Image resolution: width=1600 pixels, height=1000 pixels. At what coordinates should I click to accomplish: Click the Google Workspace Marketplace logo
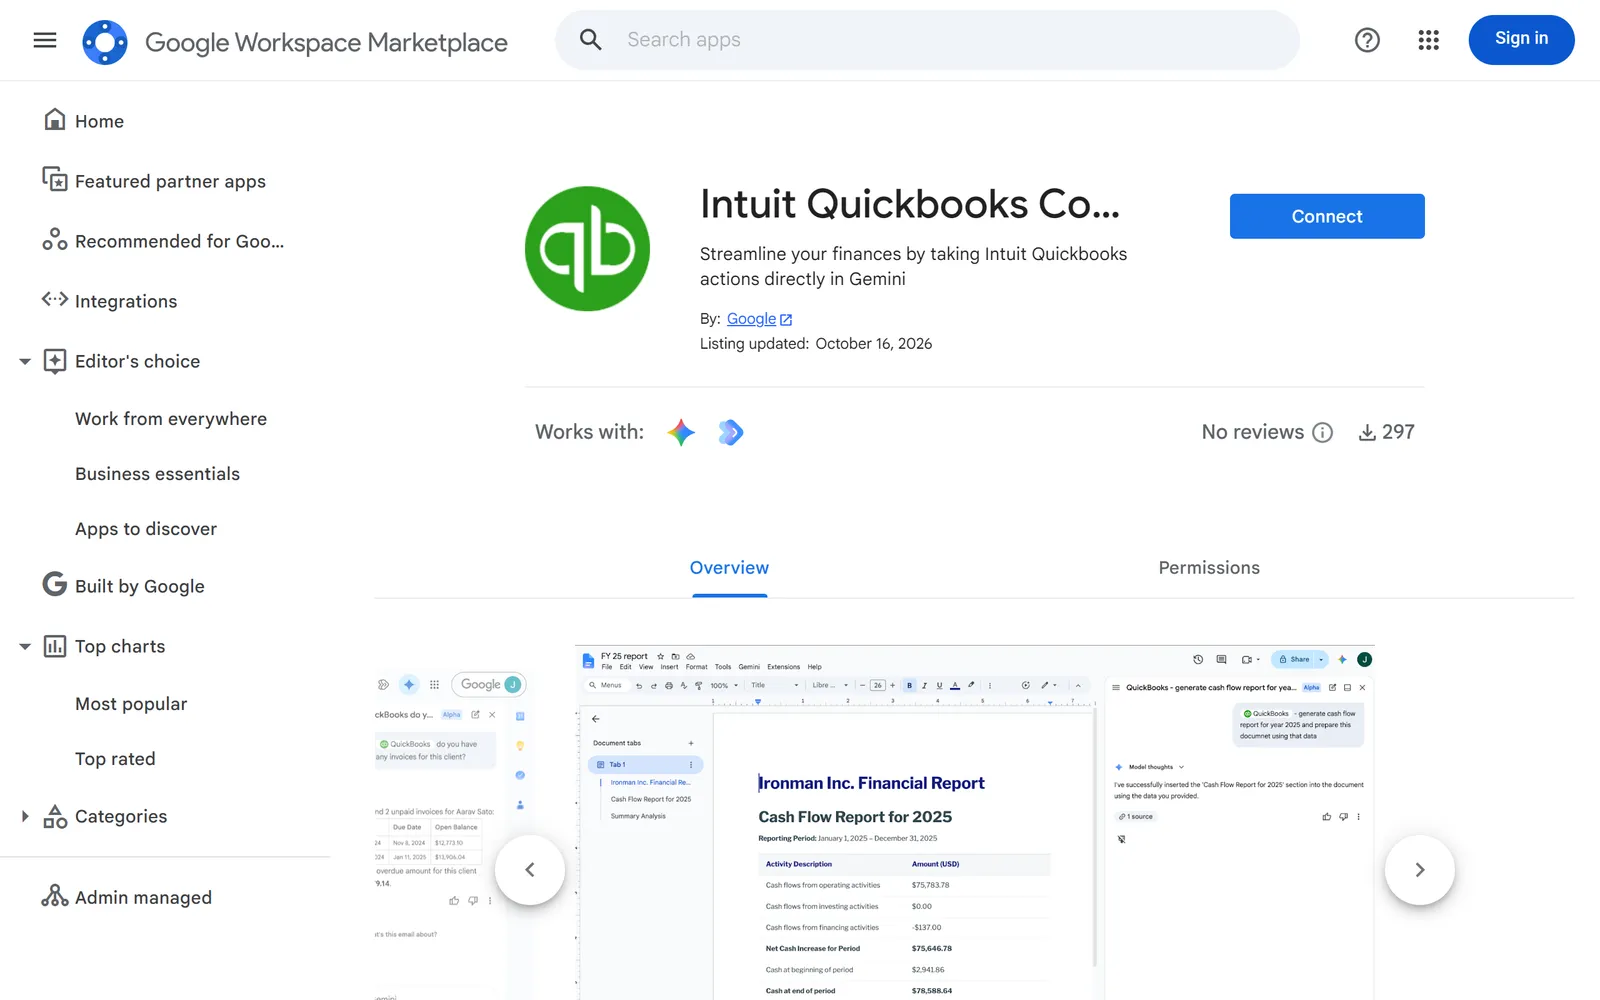point(105,42)
